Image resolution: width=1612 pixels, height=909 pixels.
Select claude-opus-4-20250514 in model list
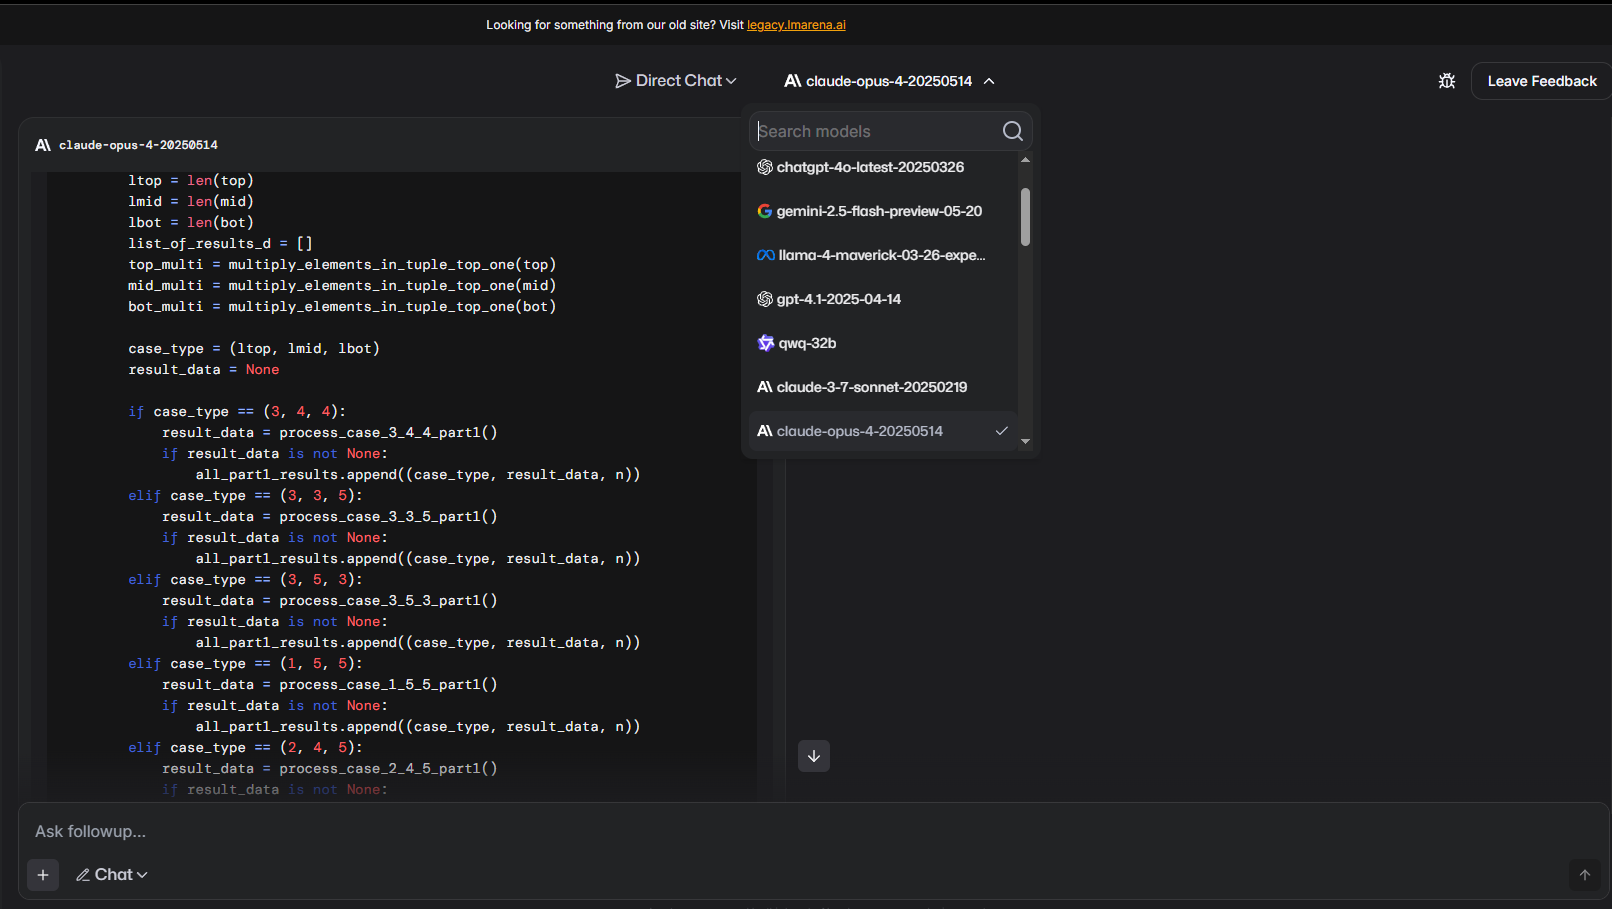[x=883, y=431]
